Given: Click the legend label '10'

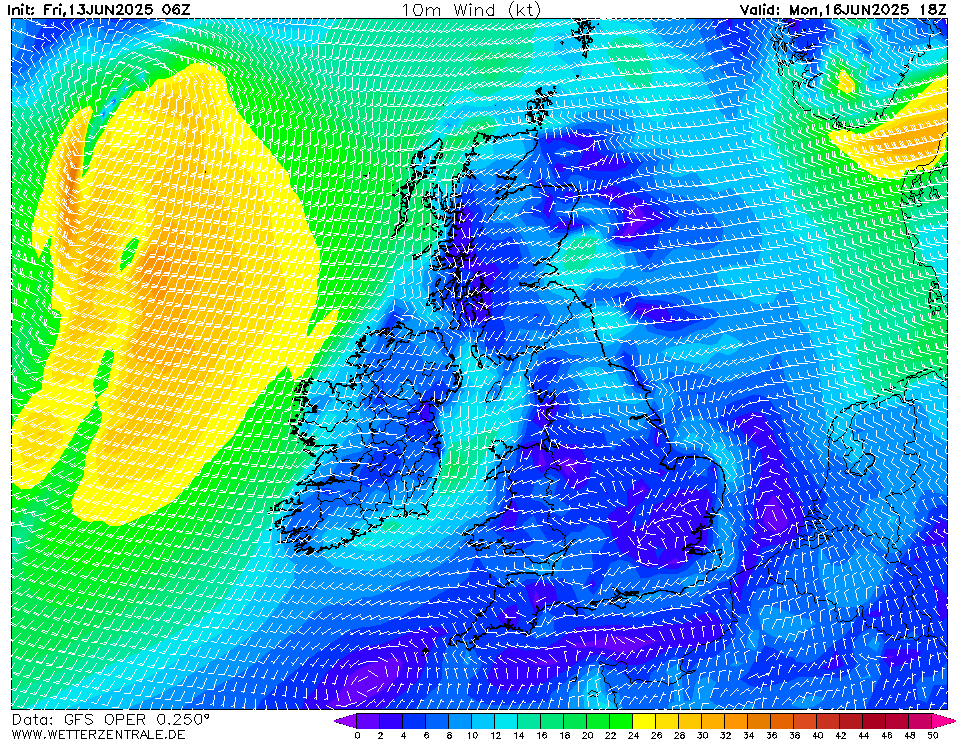Looking at the screenshot, I should click(472, 735).
